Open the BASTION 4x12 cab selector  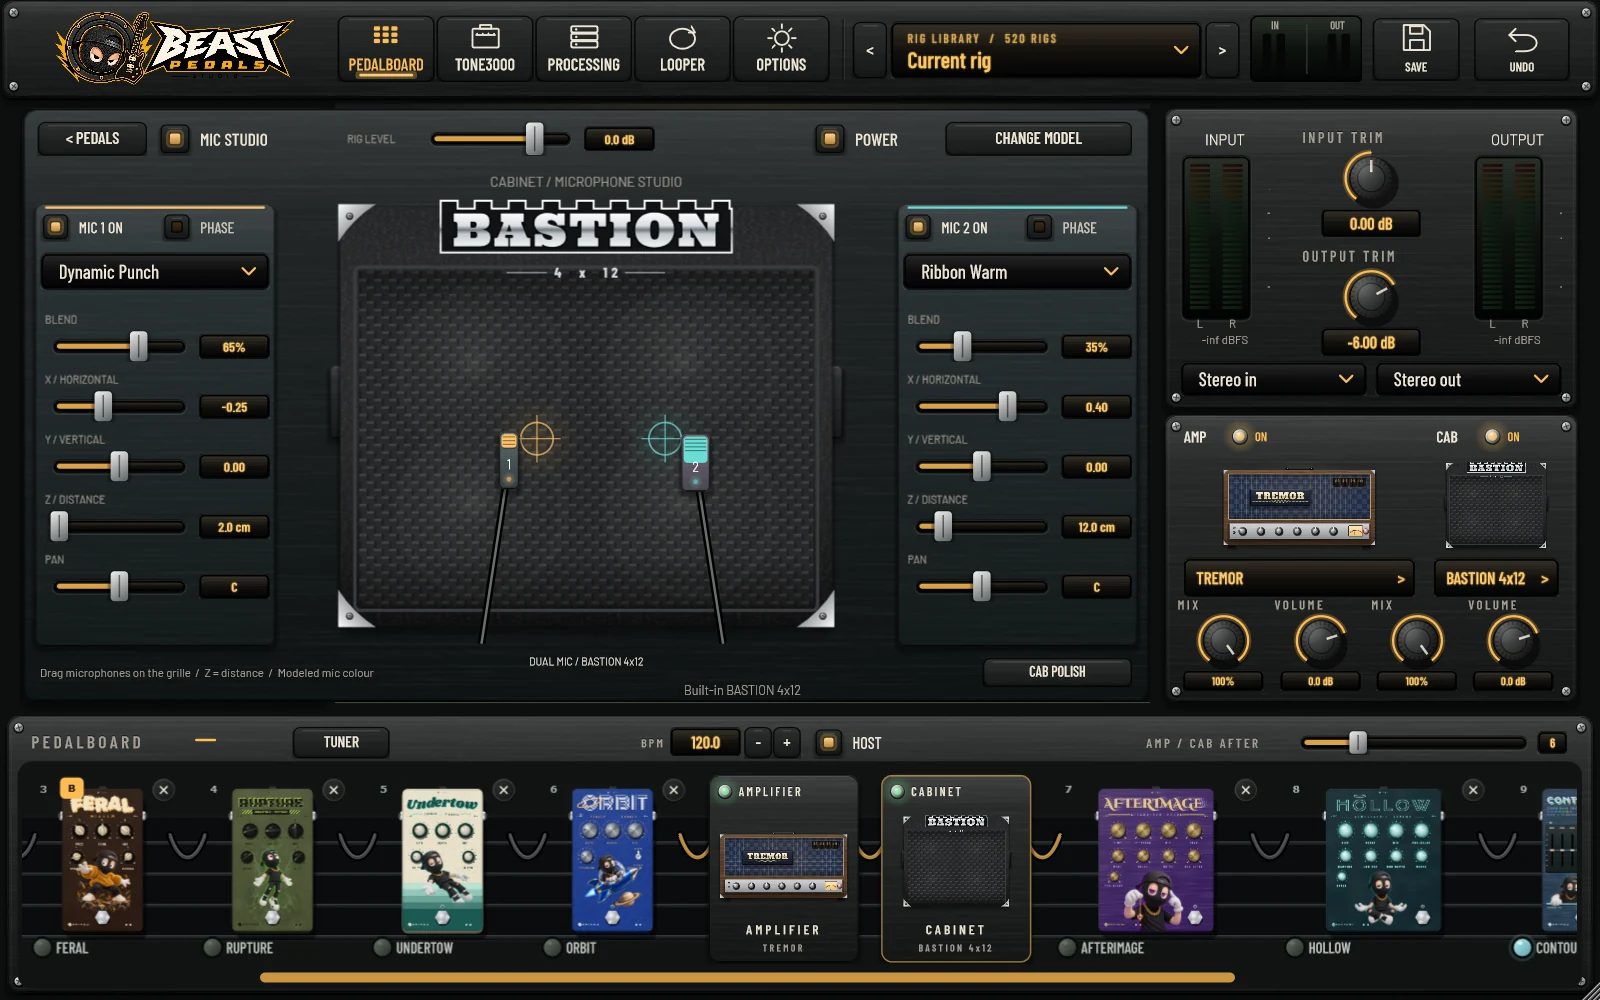coord(1496,579)
